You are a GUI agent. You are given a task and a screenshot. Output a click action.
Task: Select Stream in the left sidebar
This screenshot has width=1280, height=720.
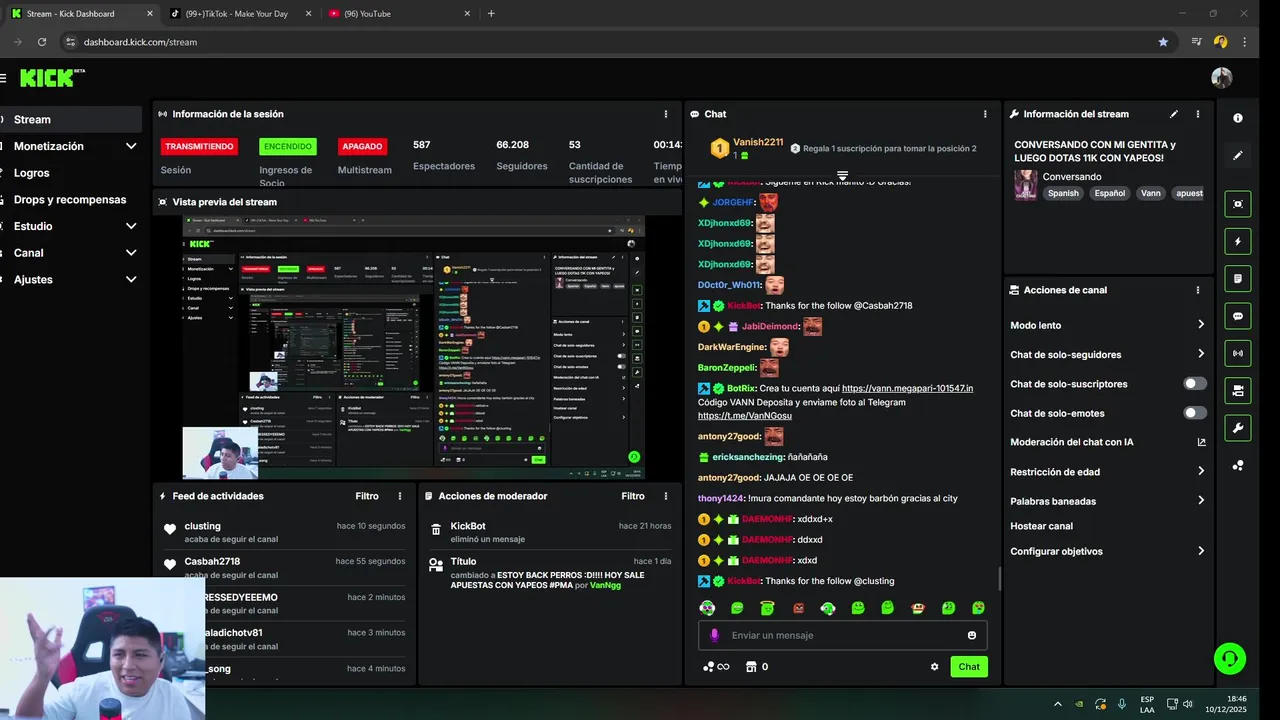(x=71, y=119)
